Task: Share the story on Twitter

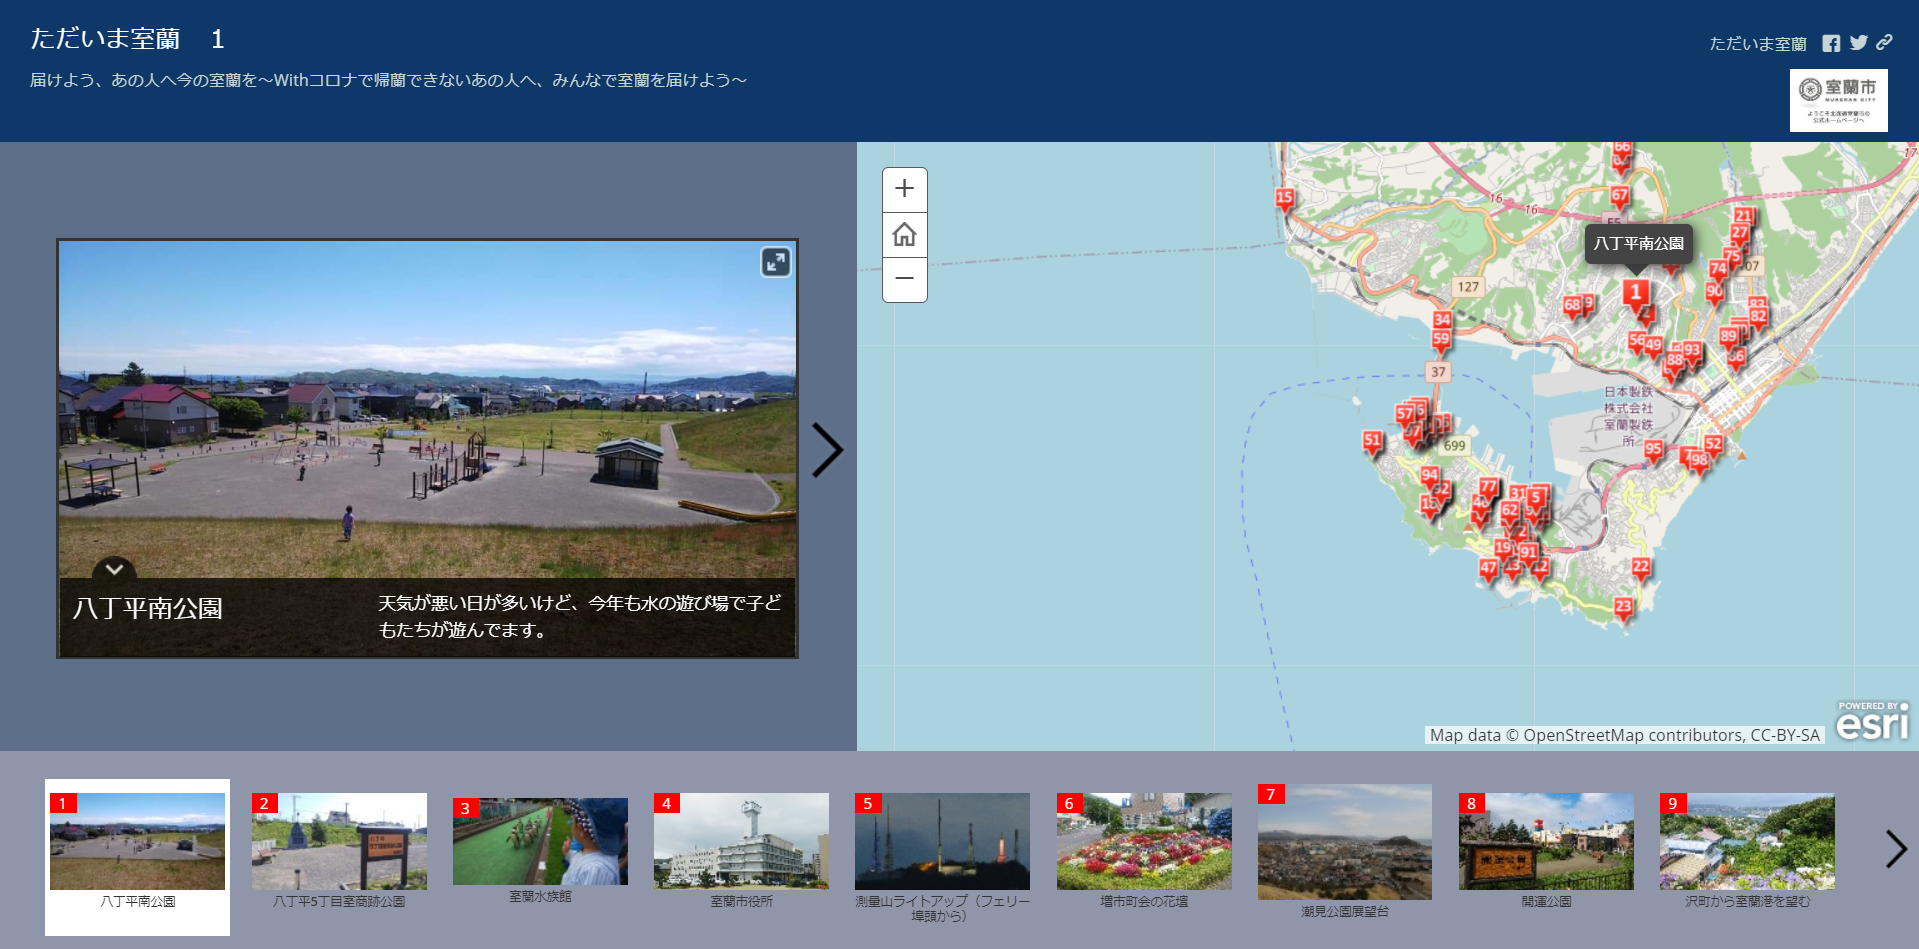Action: (1858, 43)
